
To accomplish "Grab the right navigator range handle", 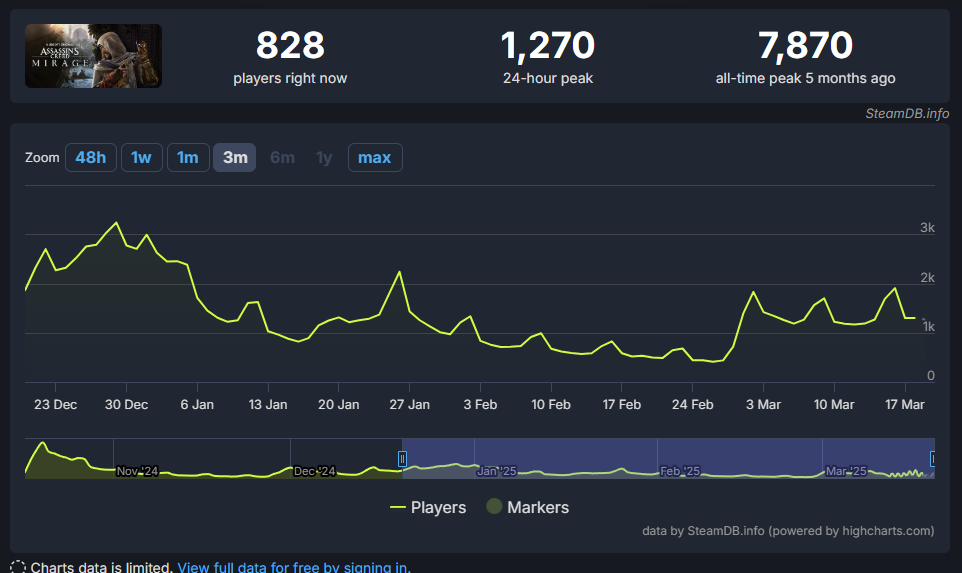I will click(933, 458).
